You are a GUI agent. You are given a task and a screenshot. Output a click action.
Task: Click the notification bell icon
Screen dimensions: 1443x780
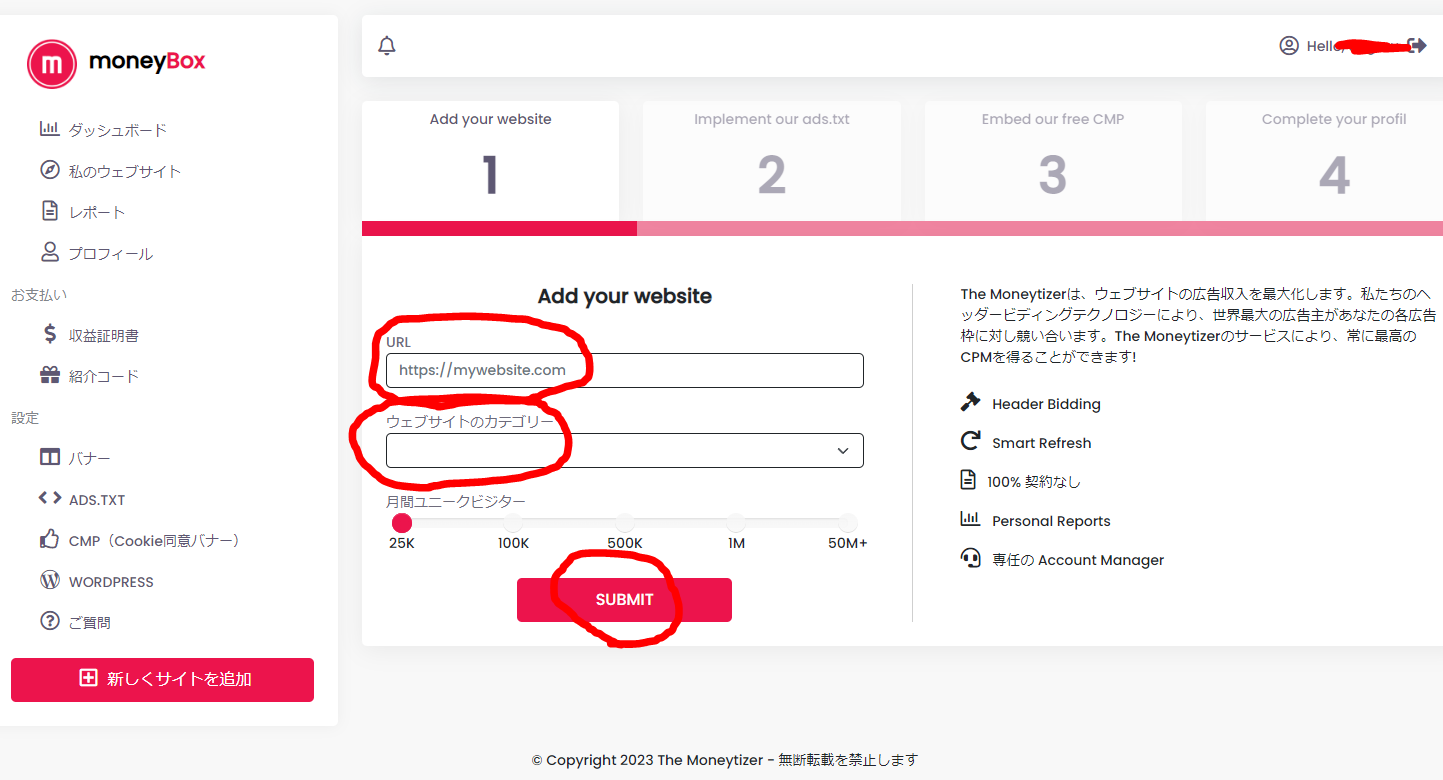pos(387,46)
